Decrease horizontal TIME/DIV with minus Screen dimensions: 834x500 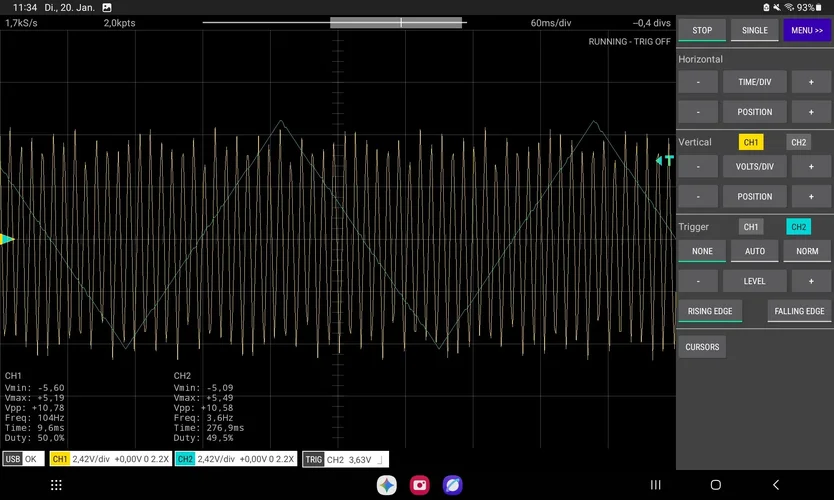[698, 82]
